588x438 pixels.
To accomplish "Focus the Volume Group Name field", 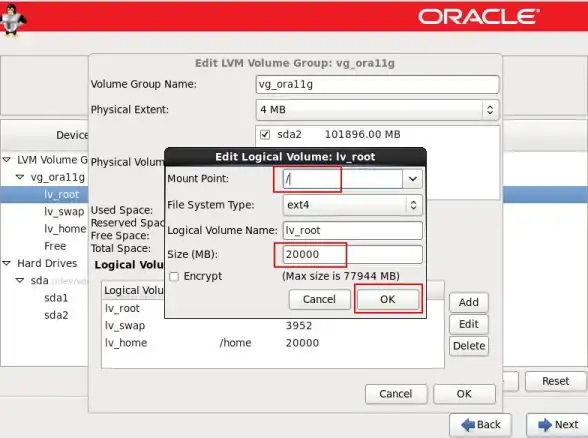I will 377,84.
